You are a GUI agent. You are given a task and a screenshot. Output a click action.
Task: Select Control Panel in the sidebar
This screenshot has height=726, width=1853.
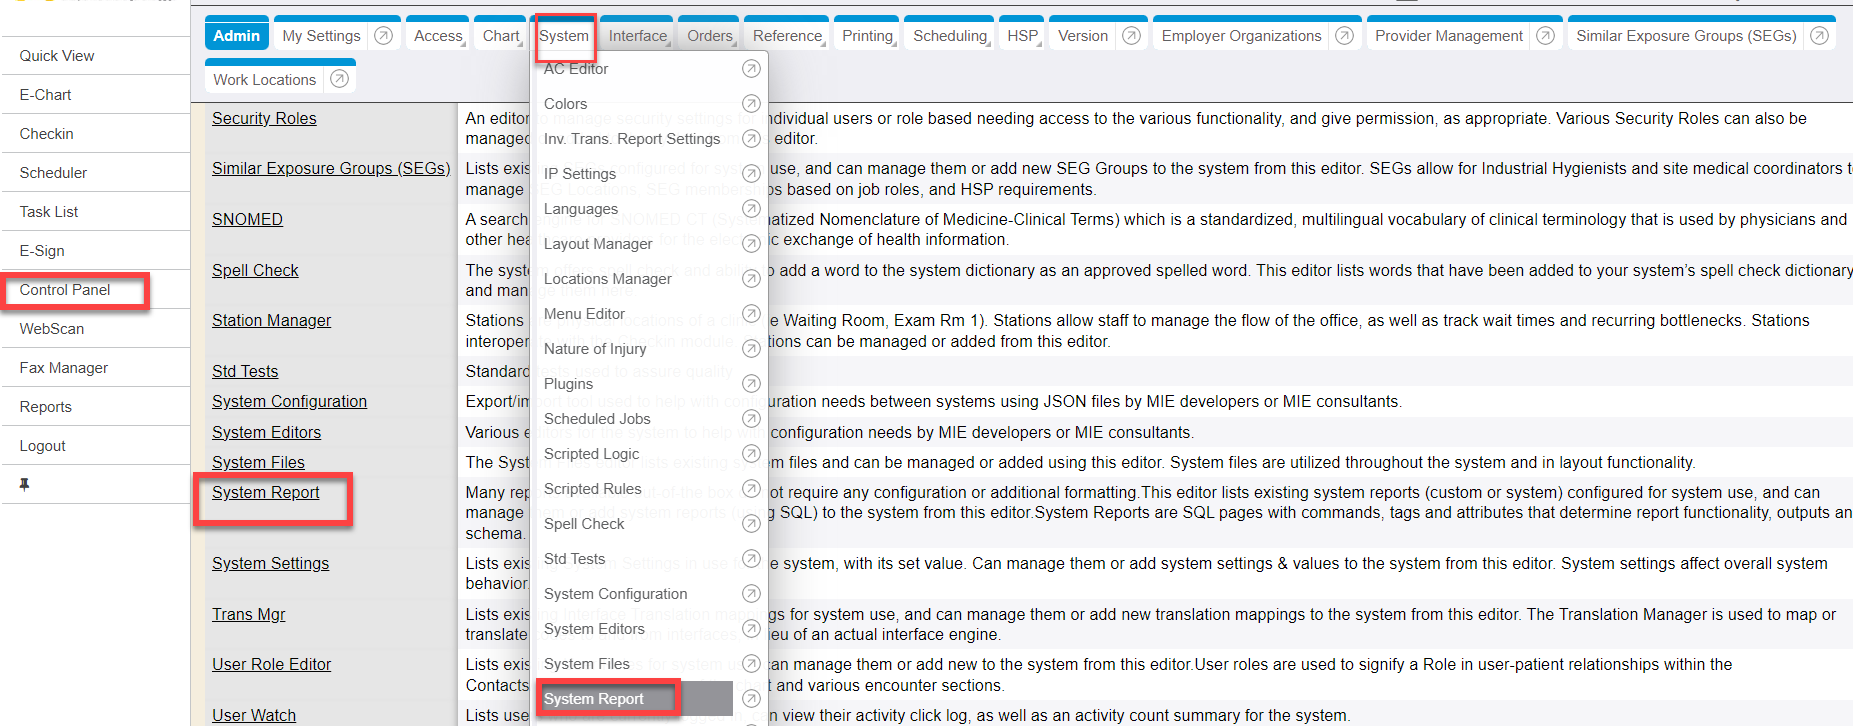click(x=65, y=290)
